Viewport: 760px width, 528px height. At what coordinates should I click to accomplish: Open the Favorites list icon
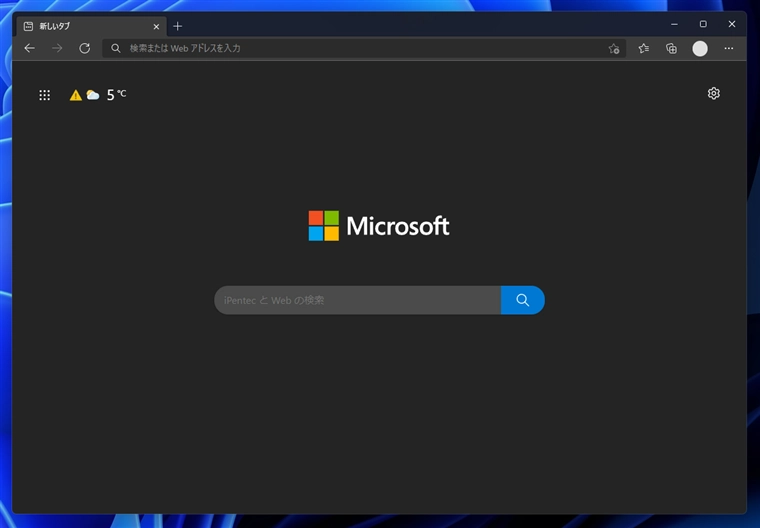point(644,48)
